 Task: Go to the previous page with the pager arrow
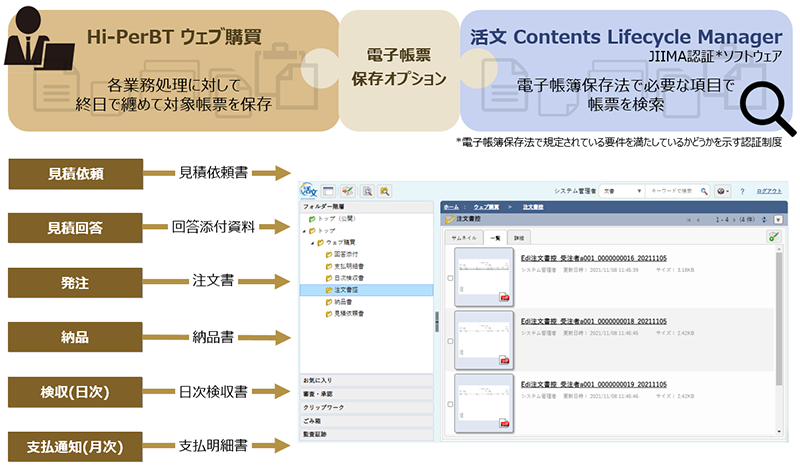click(698, 220)
